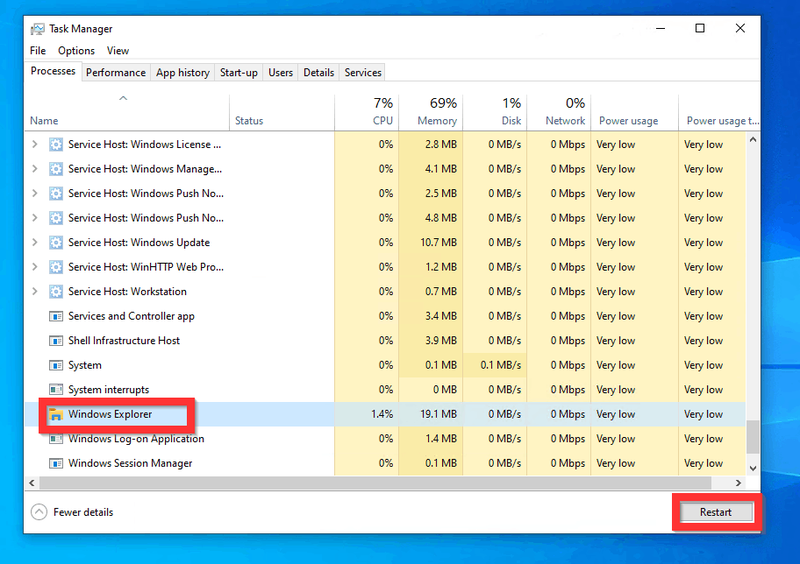Click the Service Host: Windows Update gear icon
This screenshot has height=564, width=800.
[x=56, y=242]
